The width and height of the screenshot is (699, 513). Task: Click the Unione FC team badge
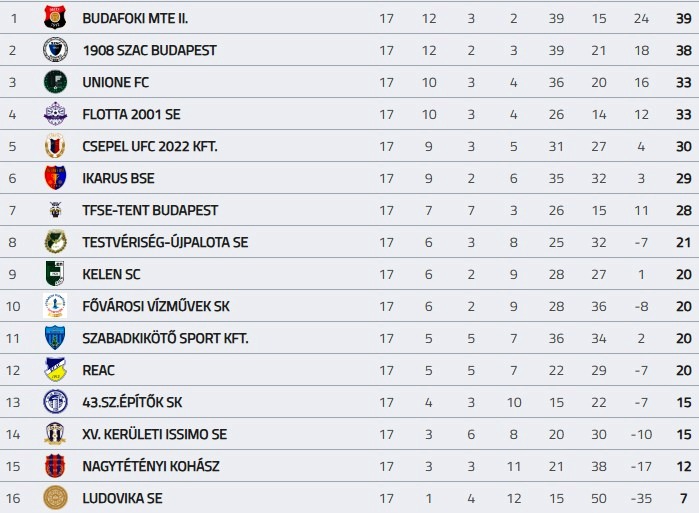55,82
